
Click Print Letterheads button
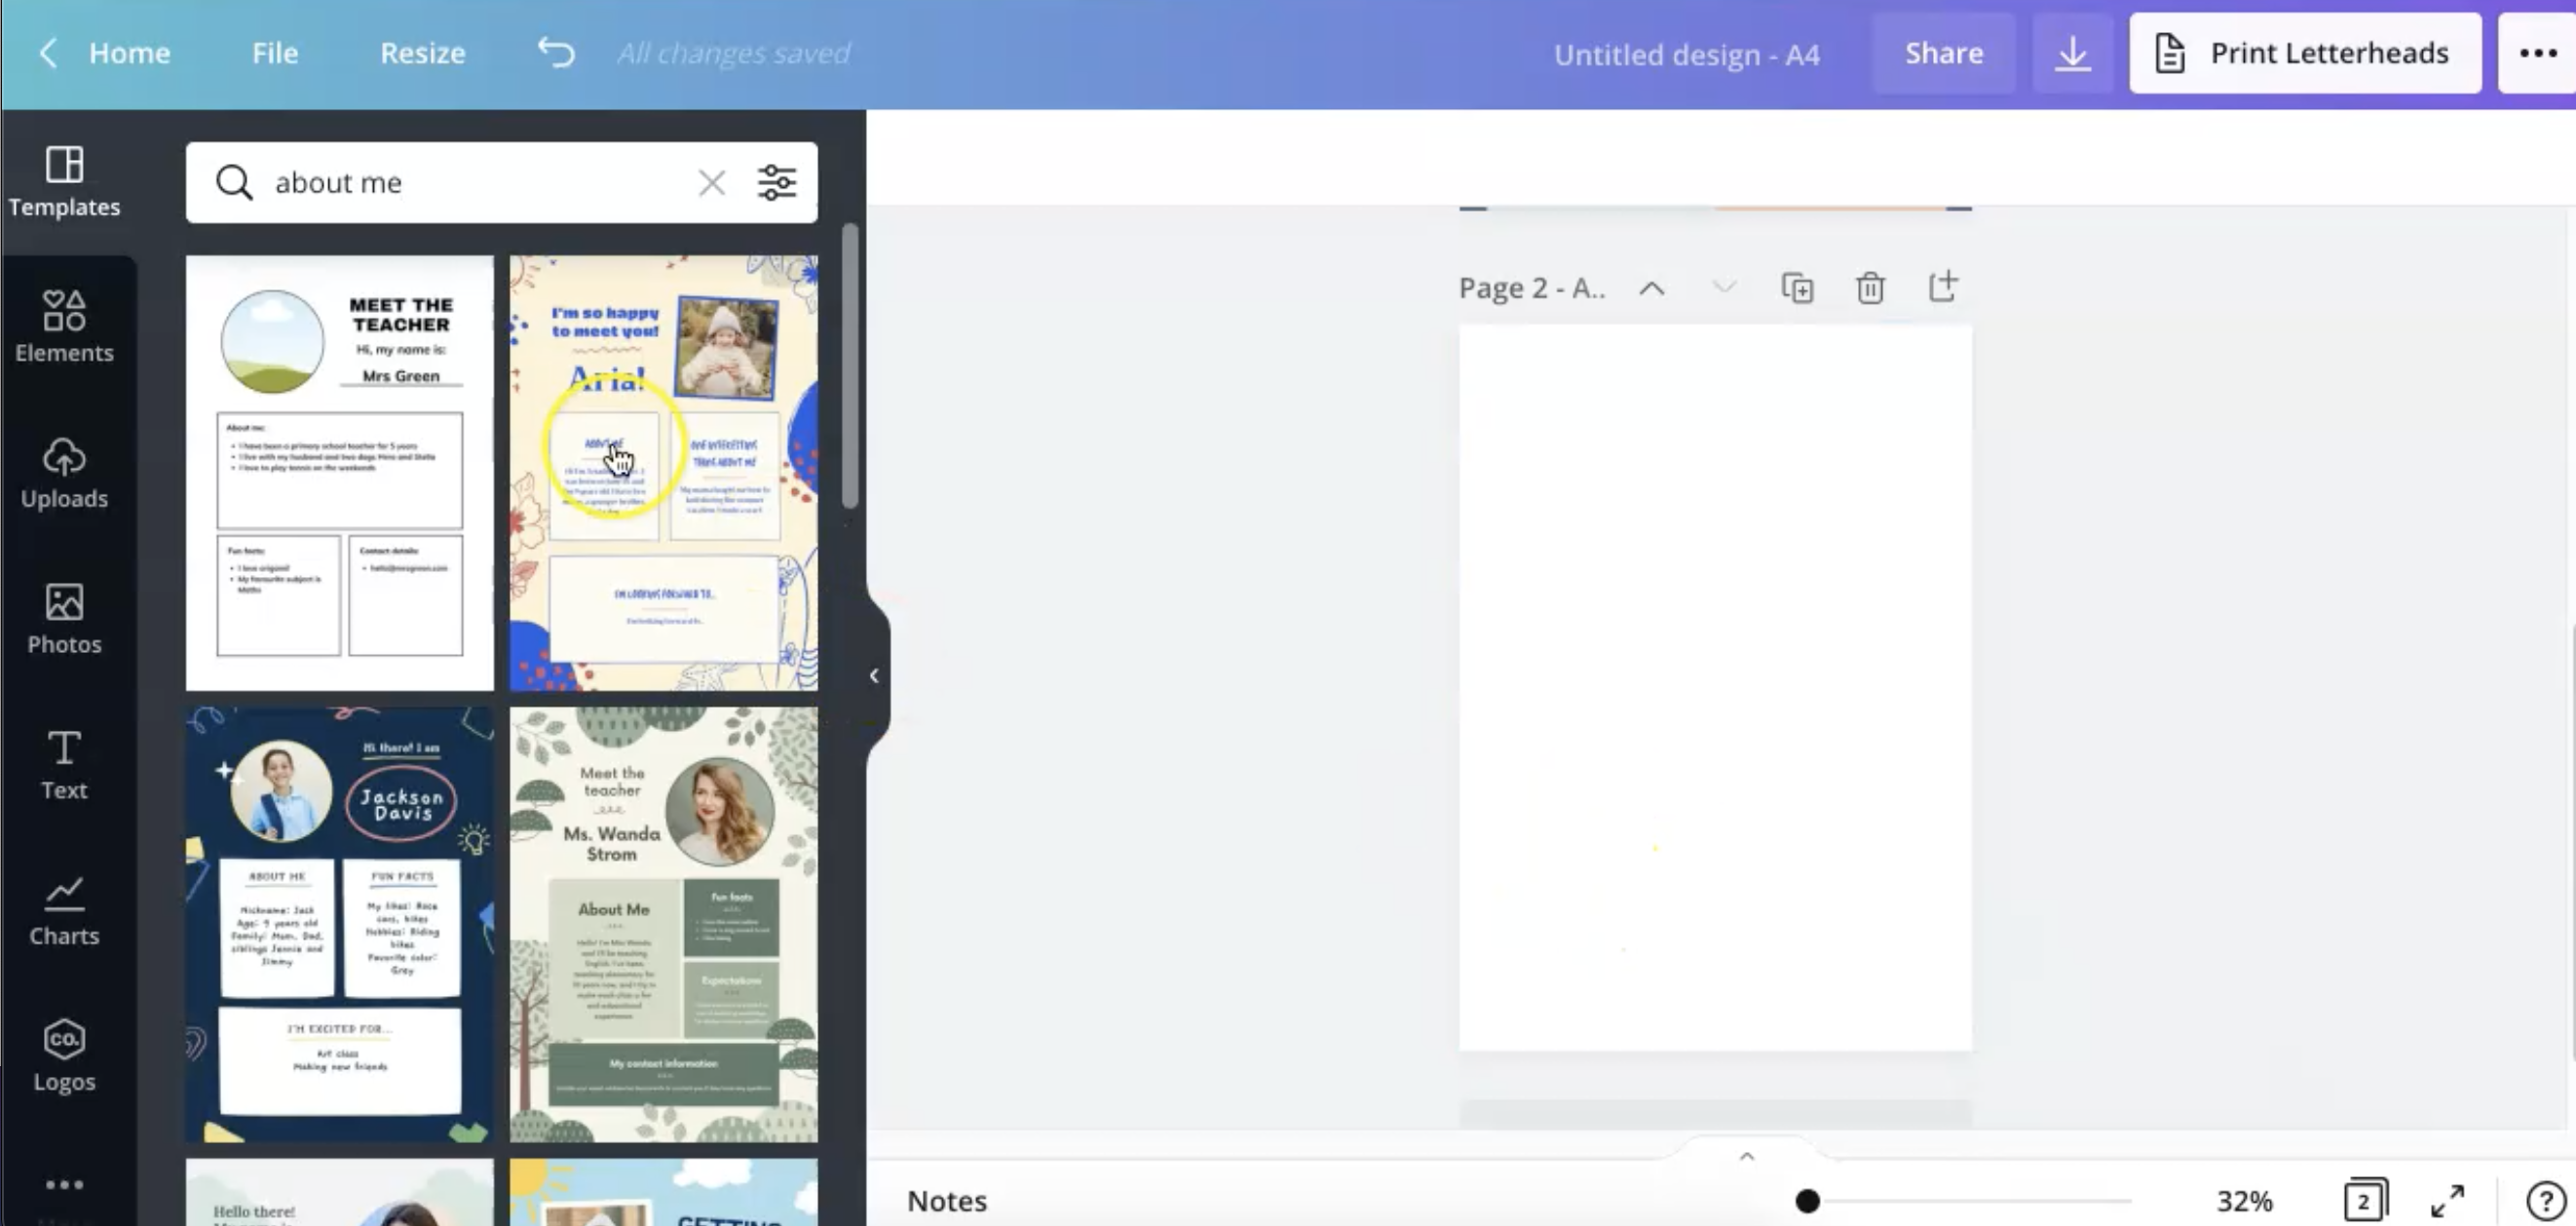(2305, 53)
